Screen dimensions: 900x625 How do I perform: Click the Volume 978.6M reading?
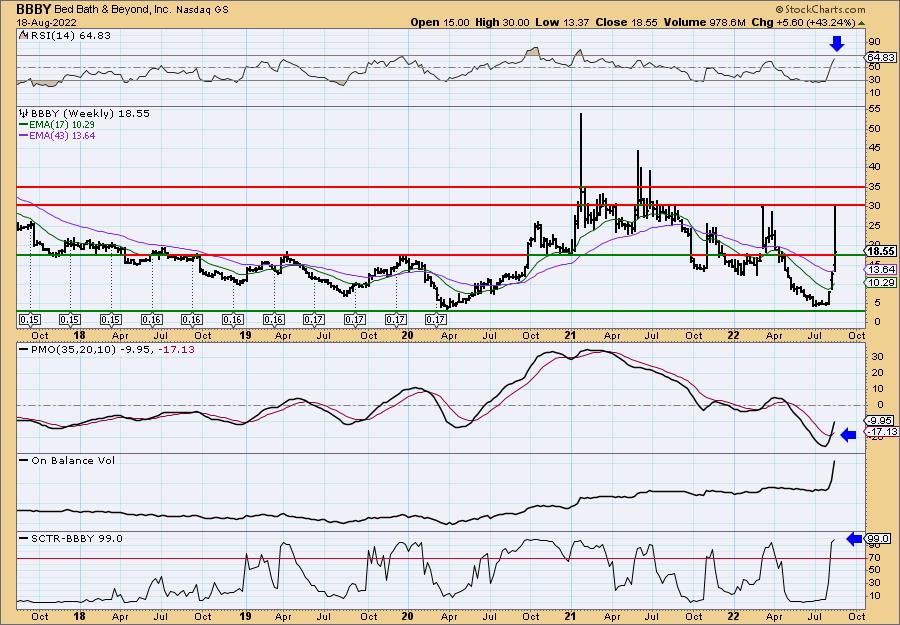tap(705, 22)
